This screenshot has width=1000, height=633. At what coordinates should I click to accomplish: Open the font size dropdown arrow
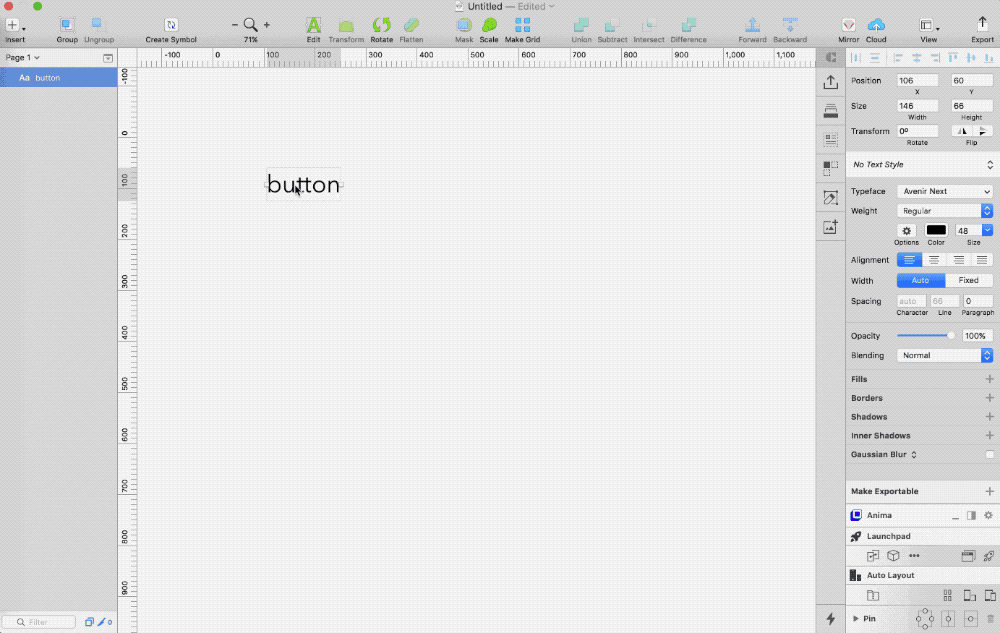coord(987,230)
